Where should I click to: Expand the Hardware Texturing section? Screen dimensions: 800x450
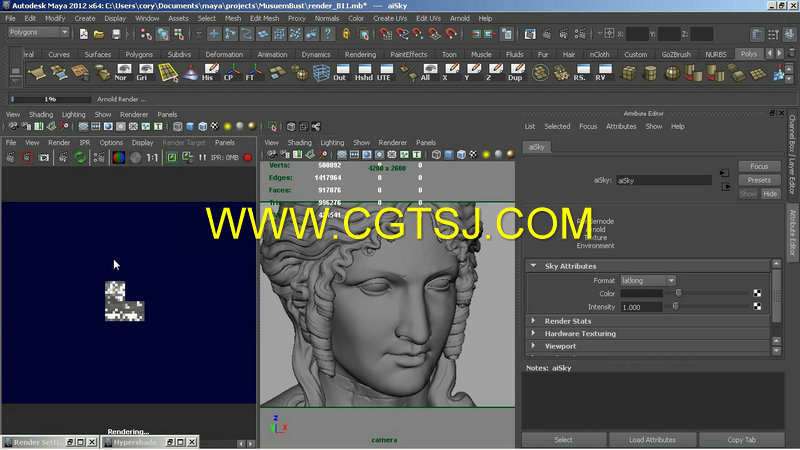pos(533,333)
